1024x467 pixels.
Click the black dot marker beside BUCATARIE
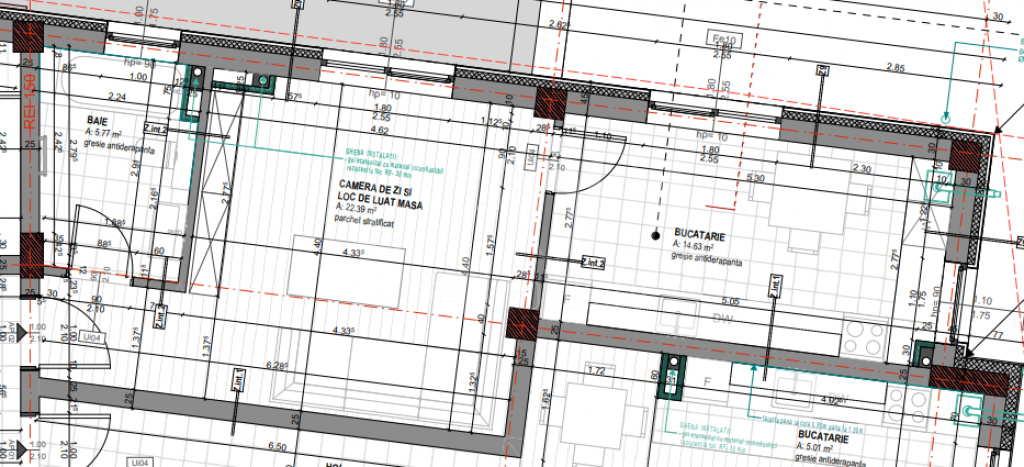(655, 237)
